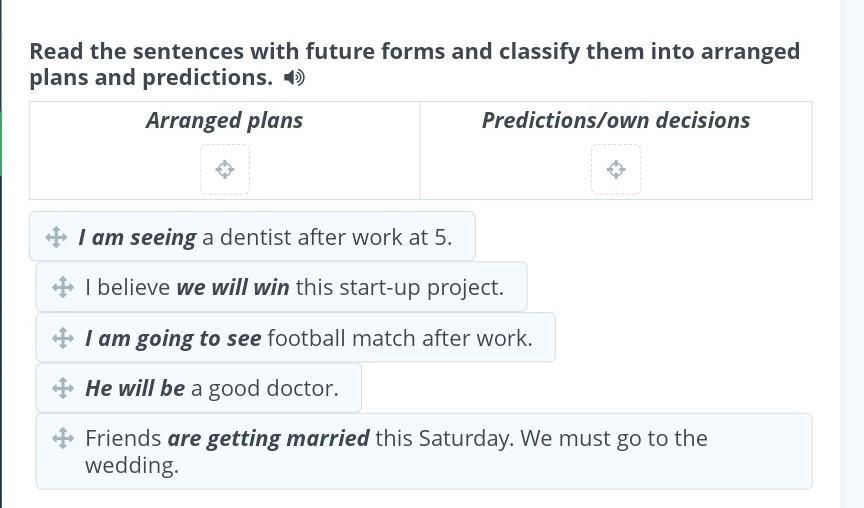Click the bold phrase 'are getting married'
The image size is (864, 508).
(268, 438)
